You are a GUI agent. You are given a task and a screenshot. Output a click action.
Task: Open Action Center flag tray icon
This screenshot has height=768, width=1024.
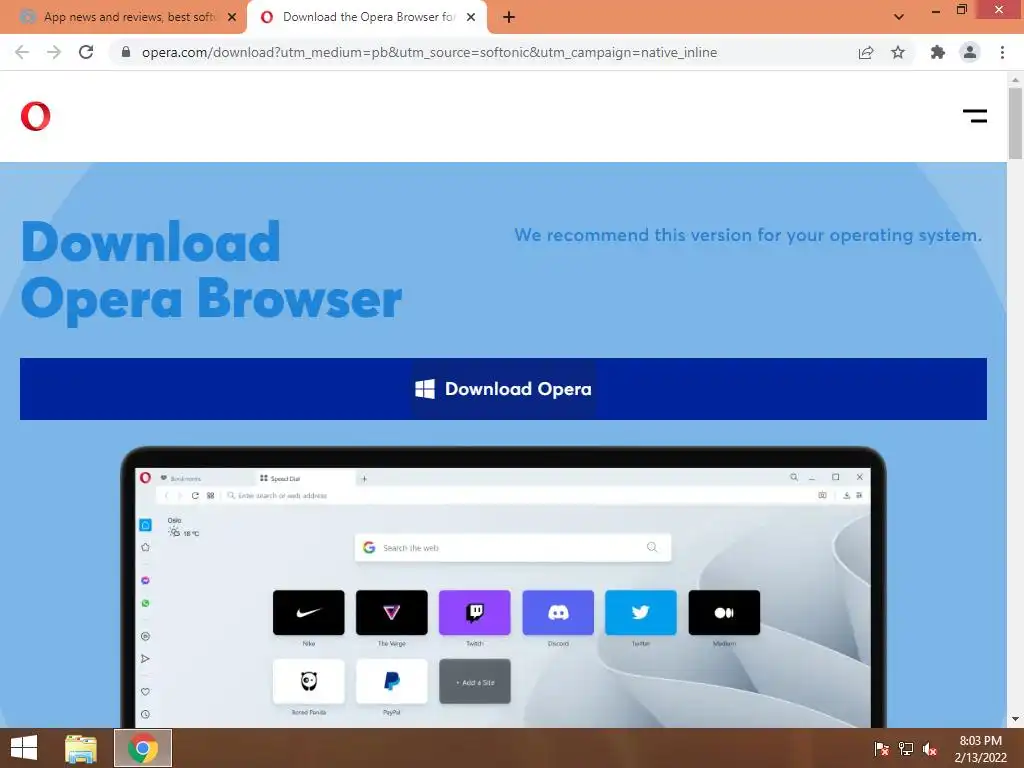(x=881, y=748)
